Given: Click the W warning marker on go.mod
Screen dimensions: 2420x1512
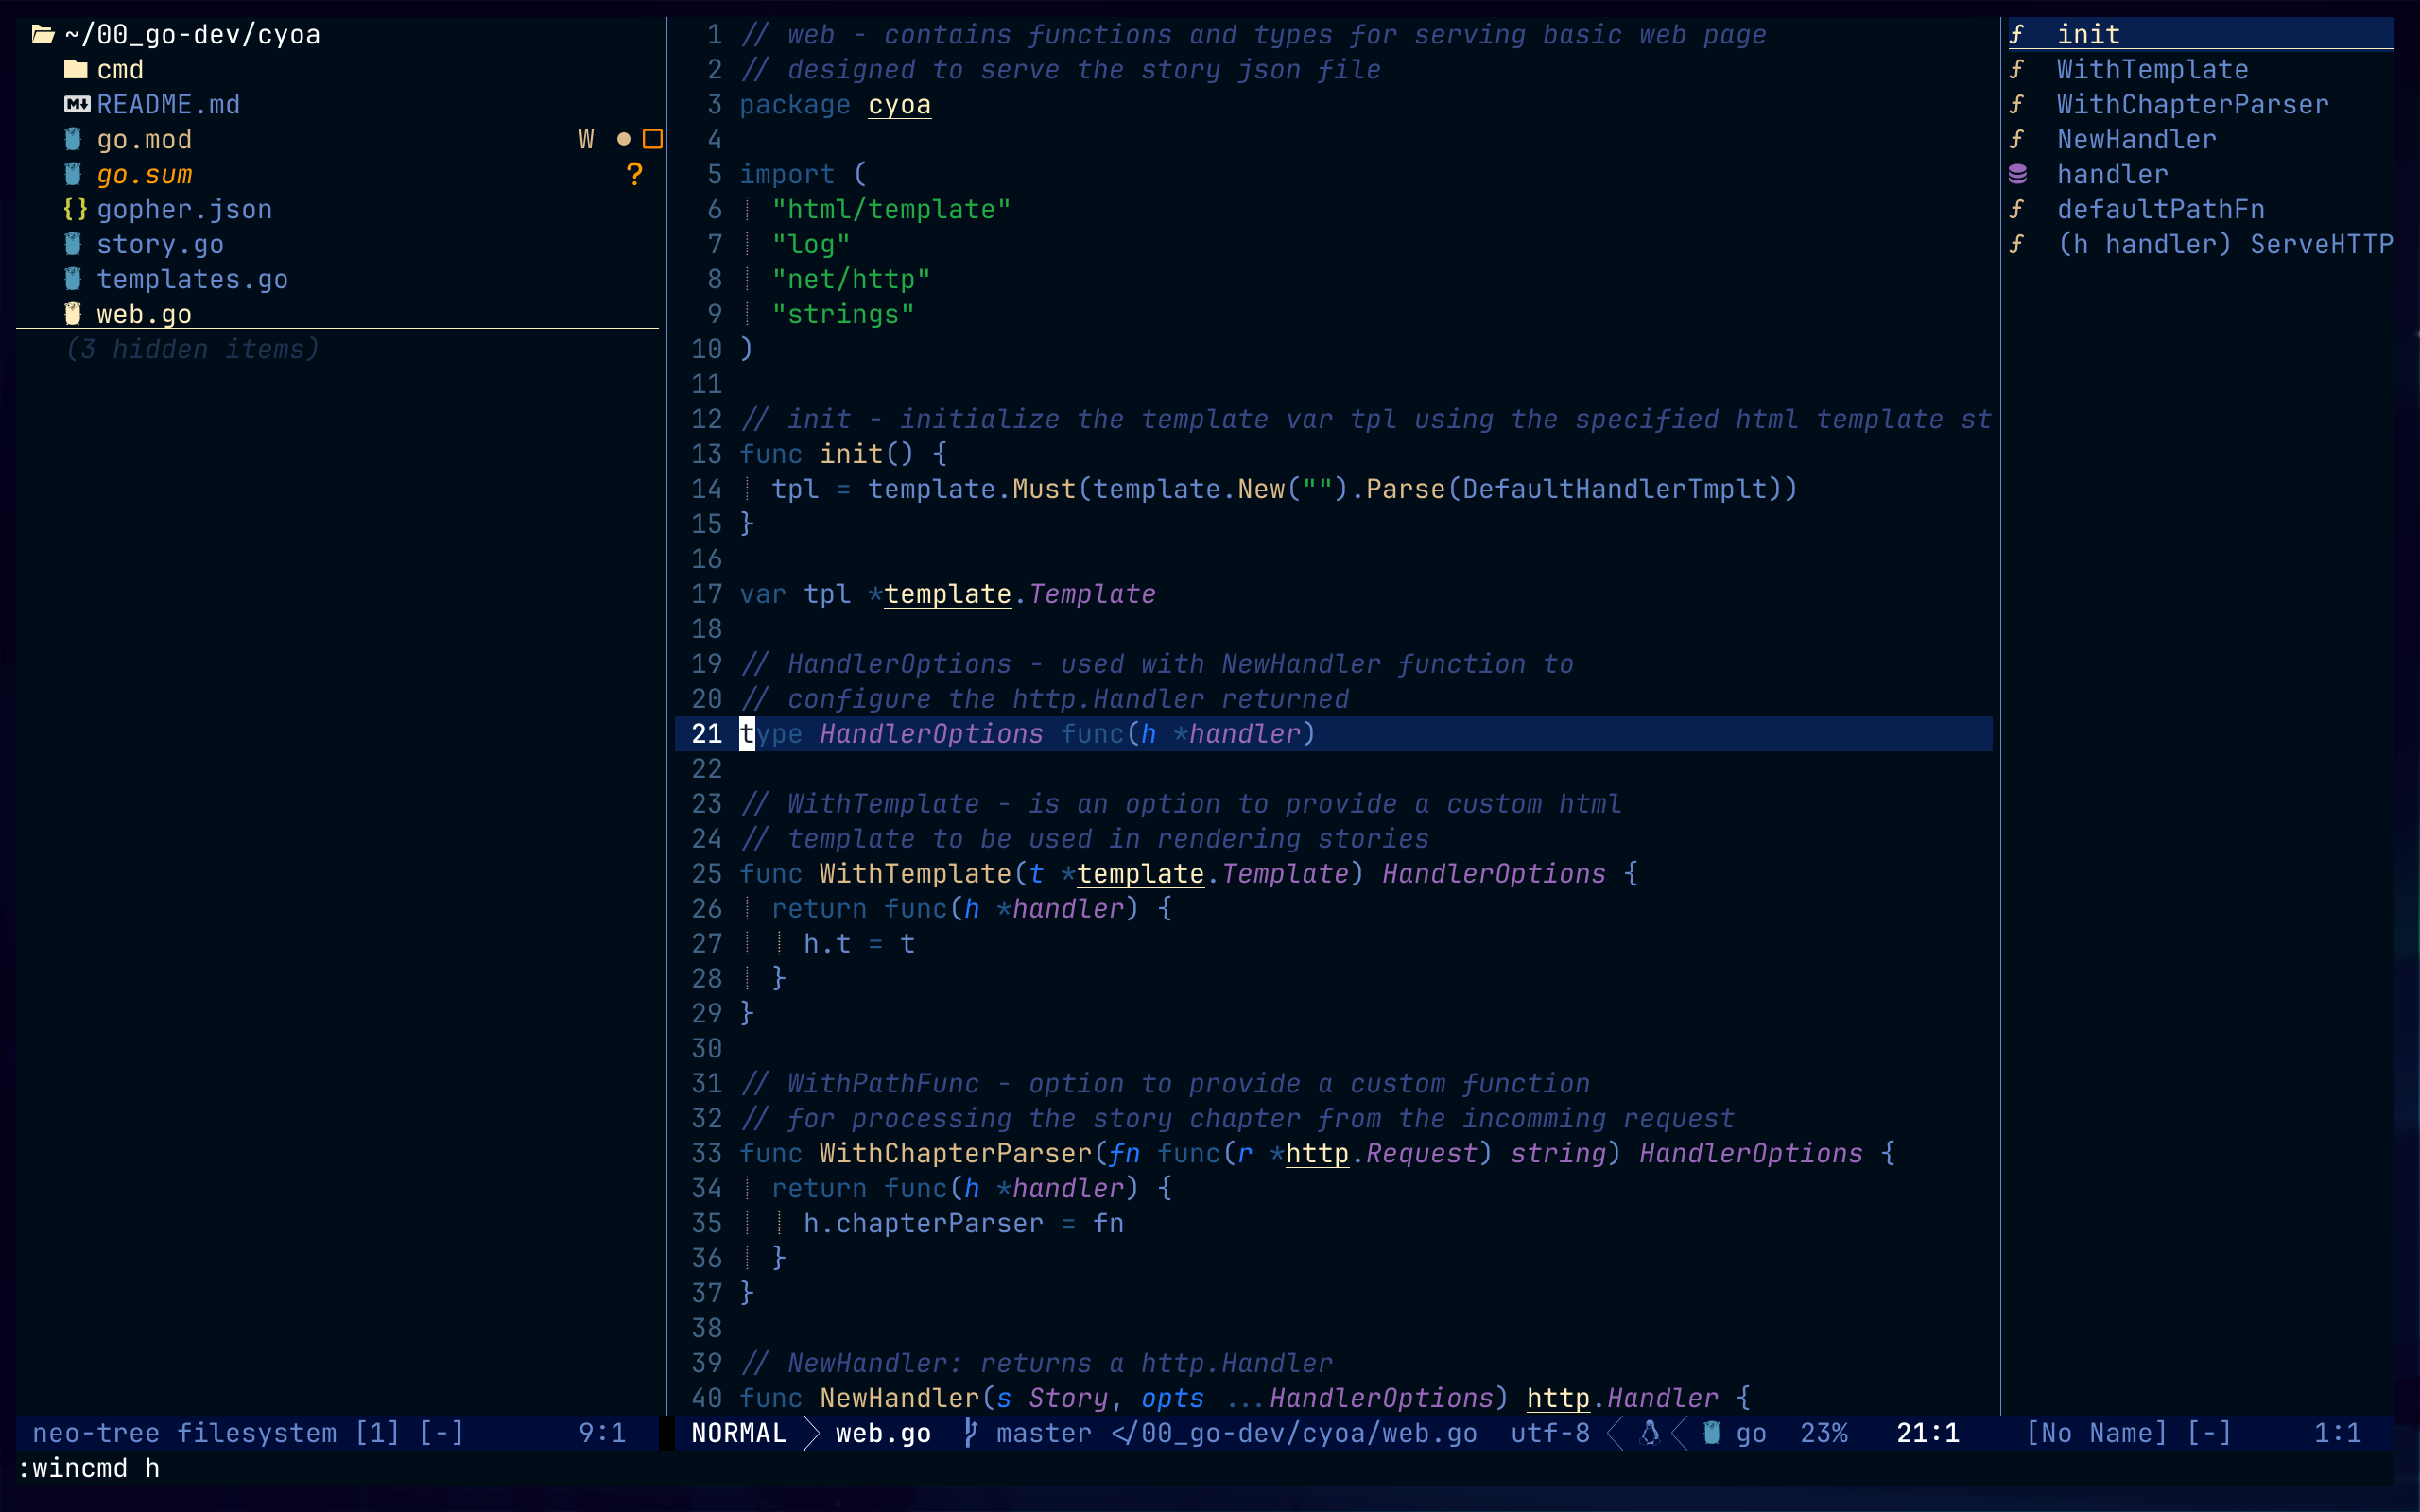Looking at the screenshot, I should (x=587, y=140).
